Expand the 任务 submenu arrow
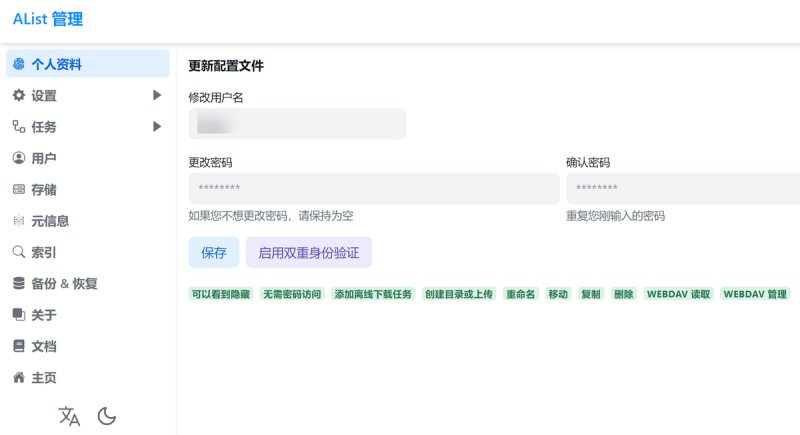The width and height of the screenshot is (800, 435). click(157, 126)
